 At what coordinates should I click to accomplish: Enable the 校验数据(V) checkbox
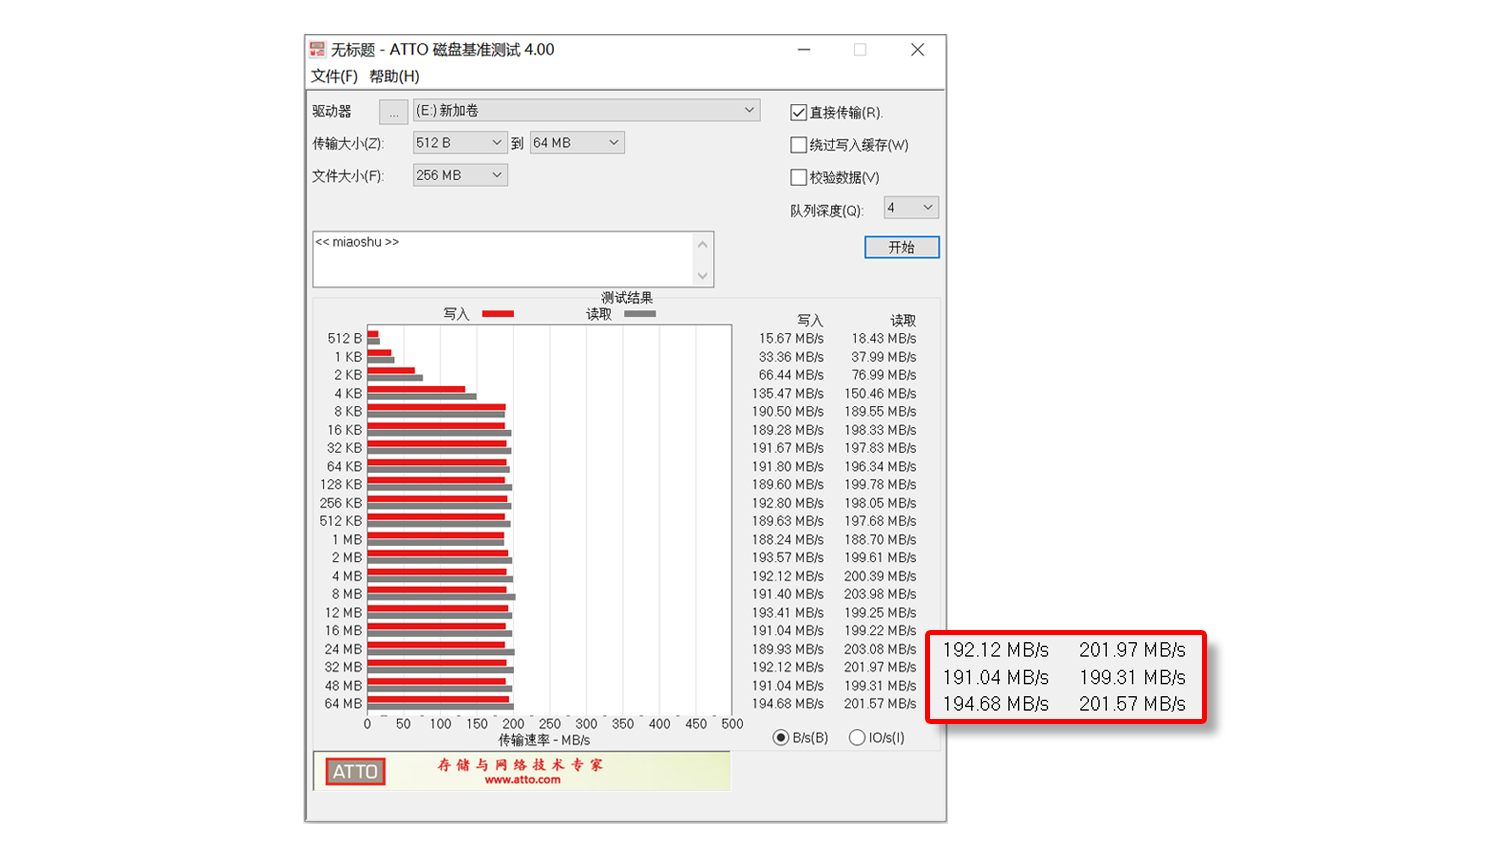pos(798,177)
